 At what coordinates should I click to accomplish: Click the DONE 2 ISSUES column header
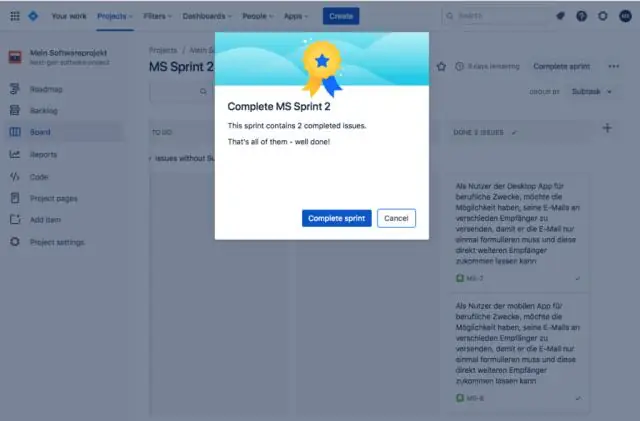pos(478,132)
